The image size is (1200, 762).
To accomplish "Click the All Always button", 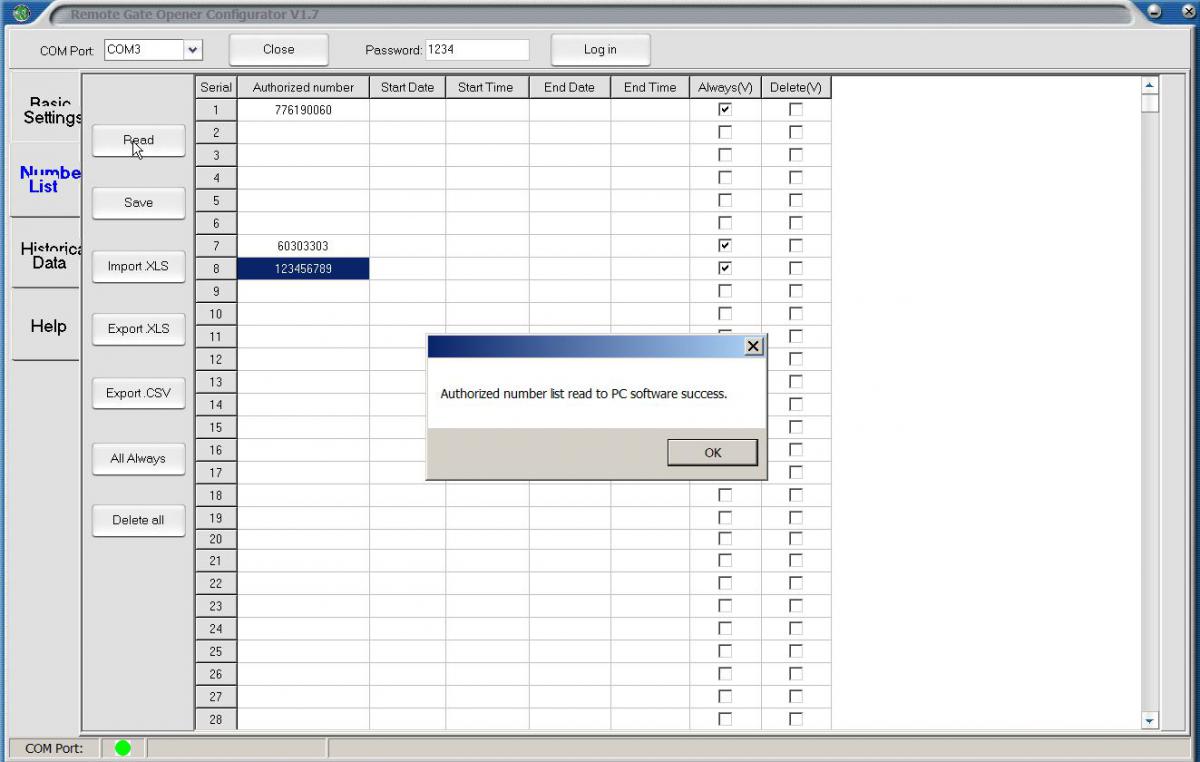I will pyautogui.click(x=139, y=458).
